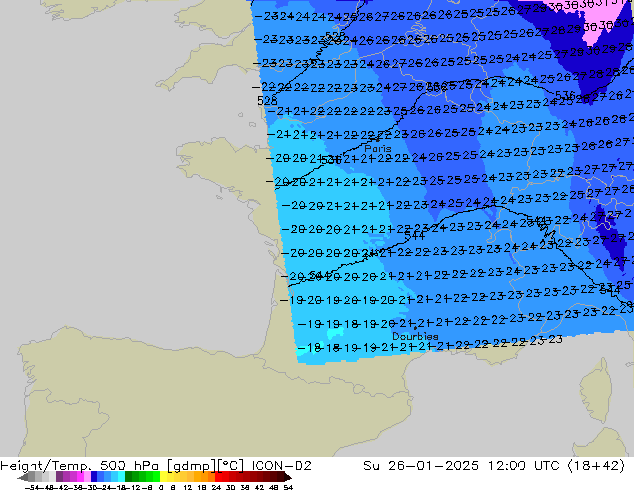Pick the dark navy blue legend swatch
The height and width of the screenshot is (490, 634).
pos(94,476)
